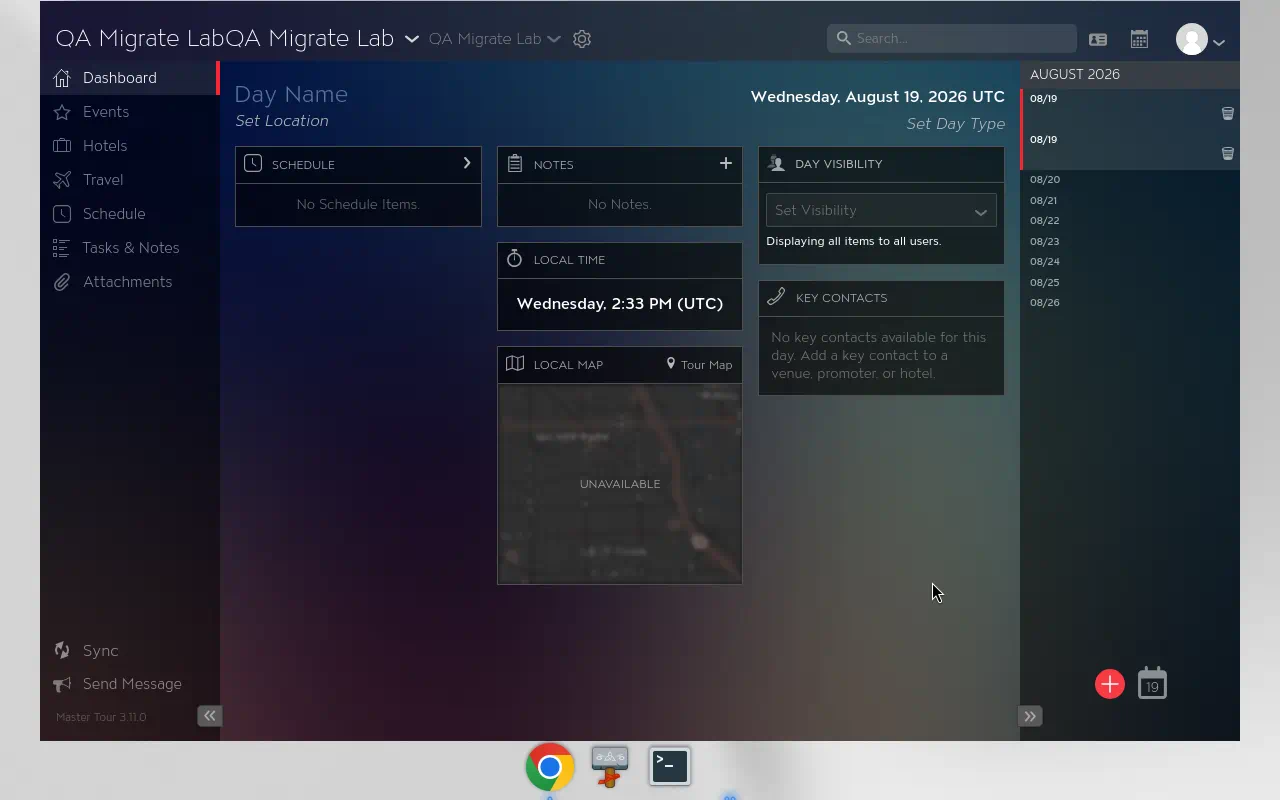Open the secondary QA Migrate Lab tour selector

pos(495,39)
